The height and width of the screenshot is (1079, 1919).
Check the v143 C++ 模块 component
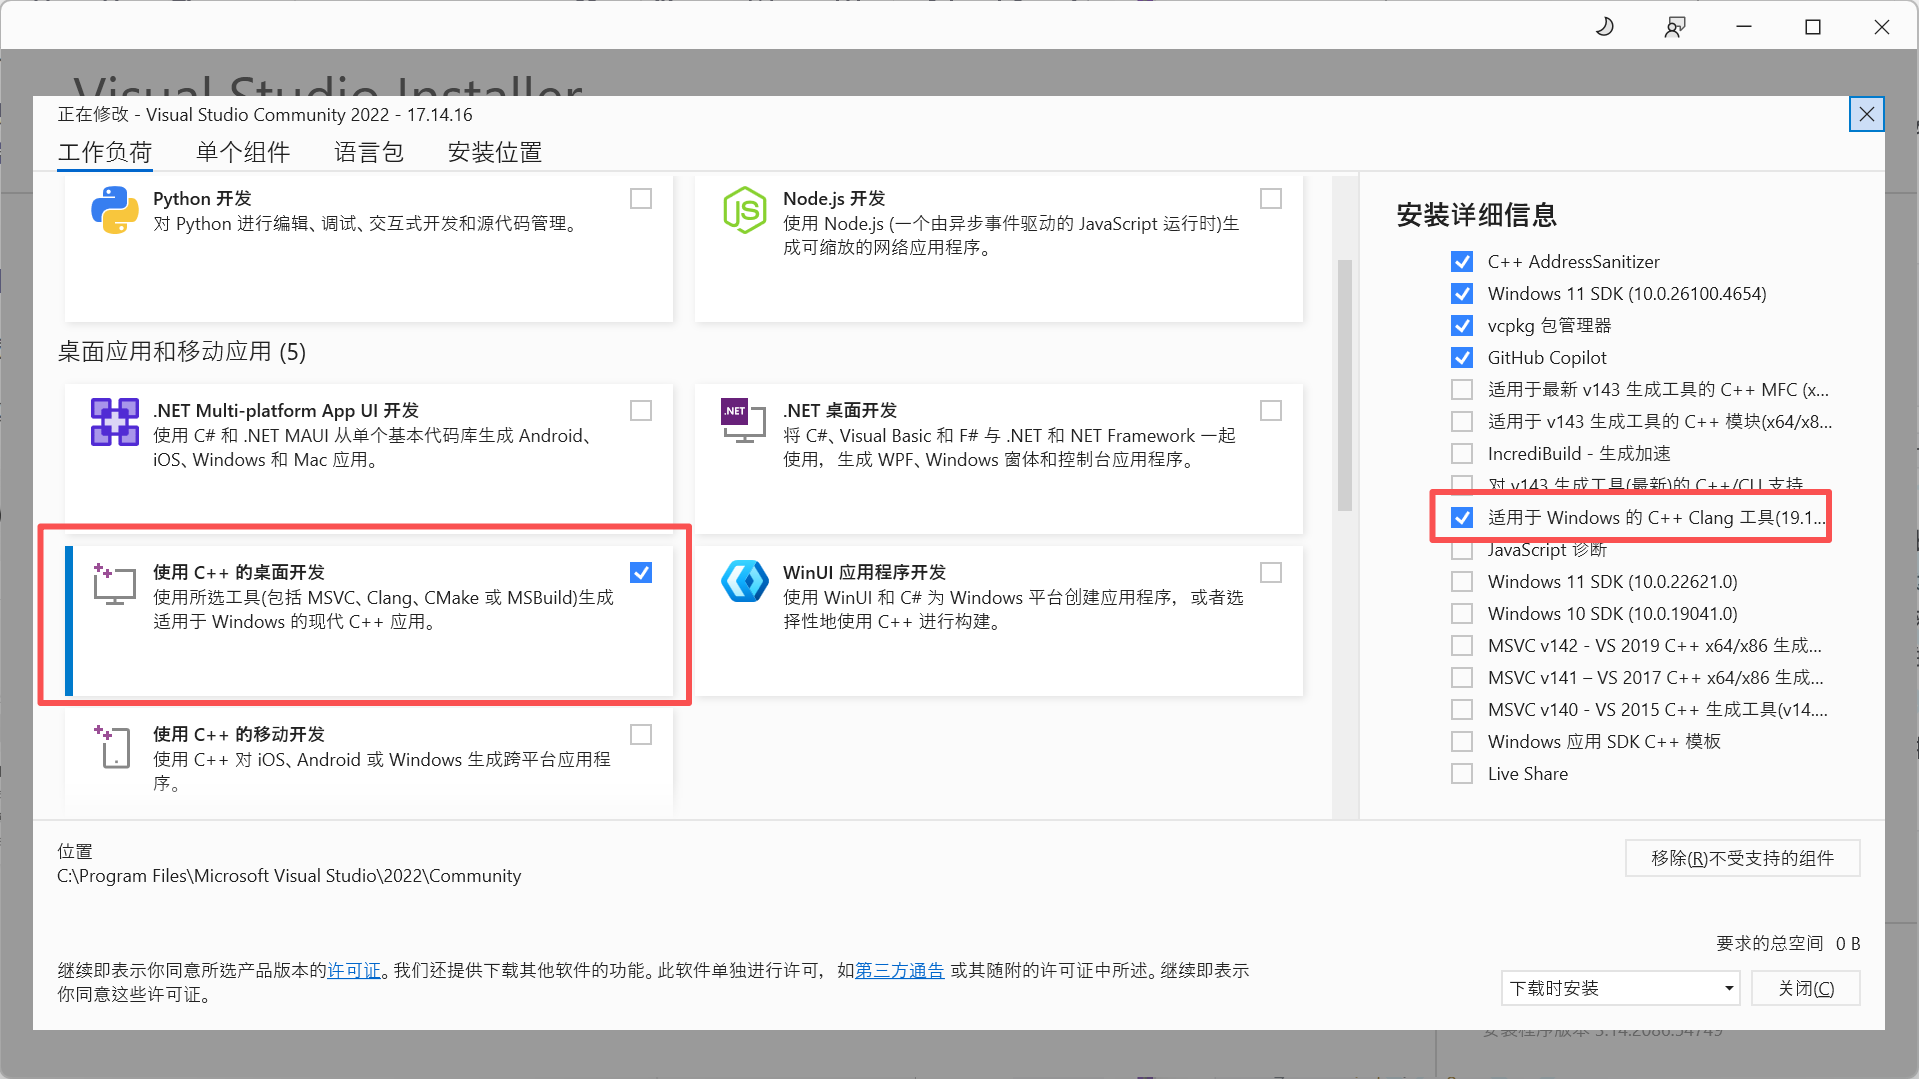pyautogui.click(x=1462, y=422)
